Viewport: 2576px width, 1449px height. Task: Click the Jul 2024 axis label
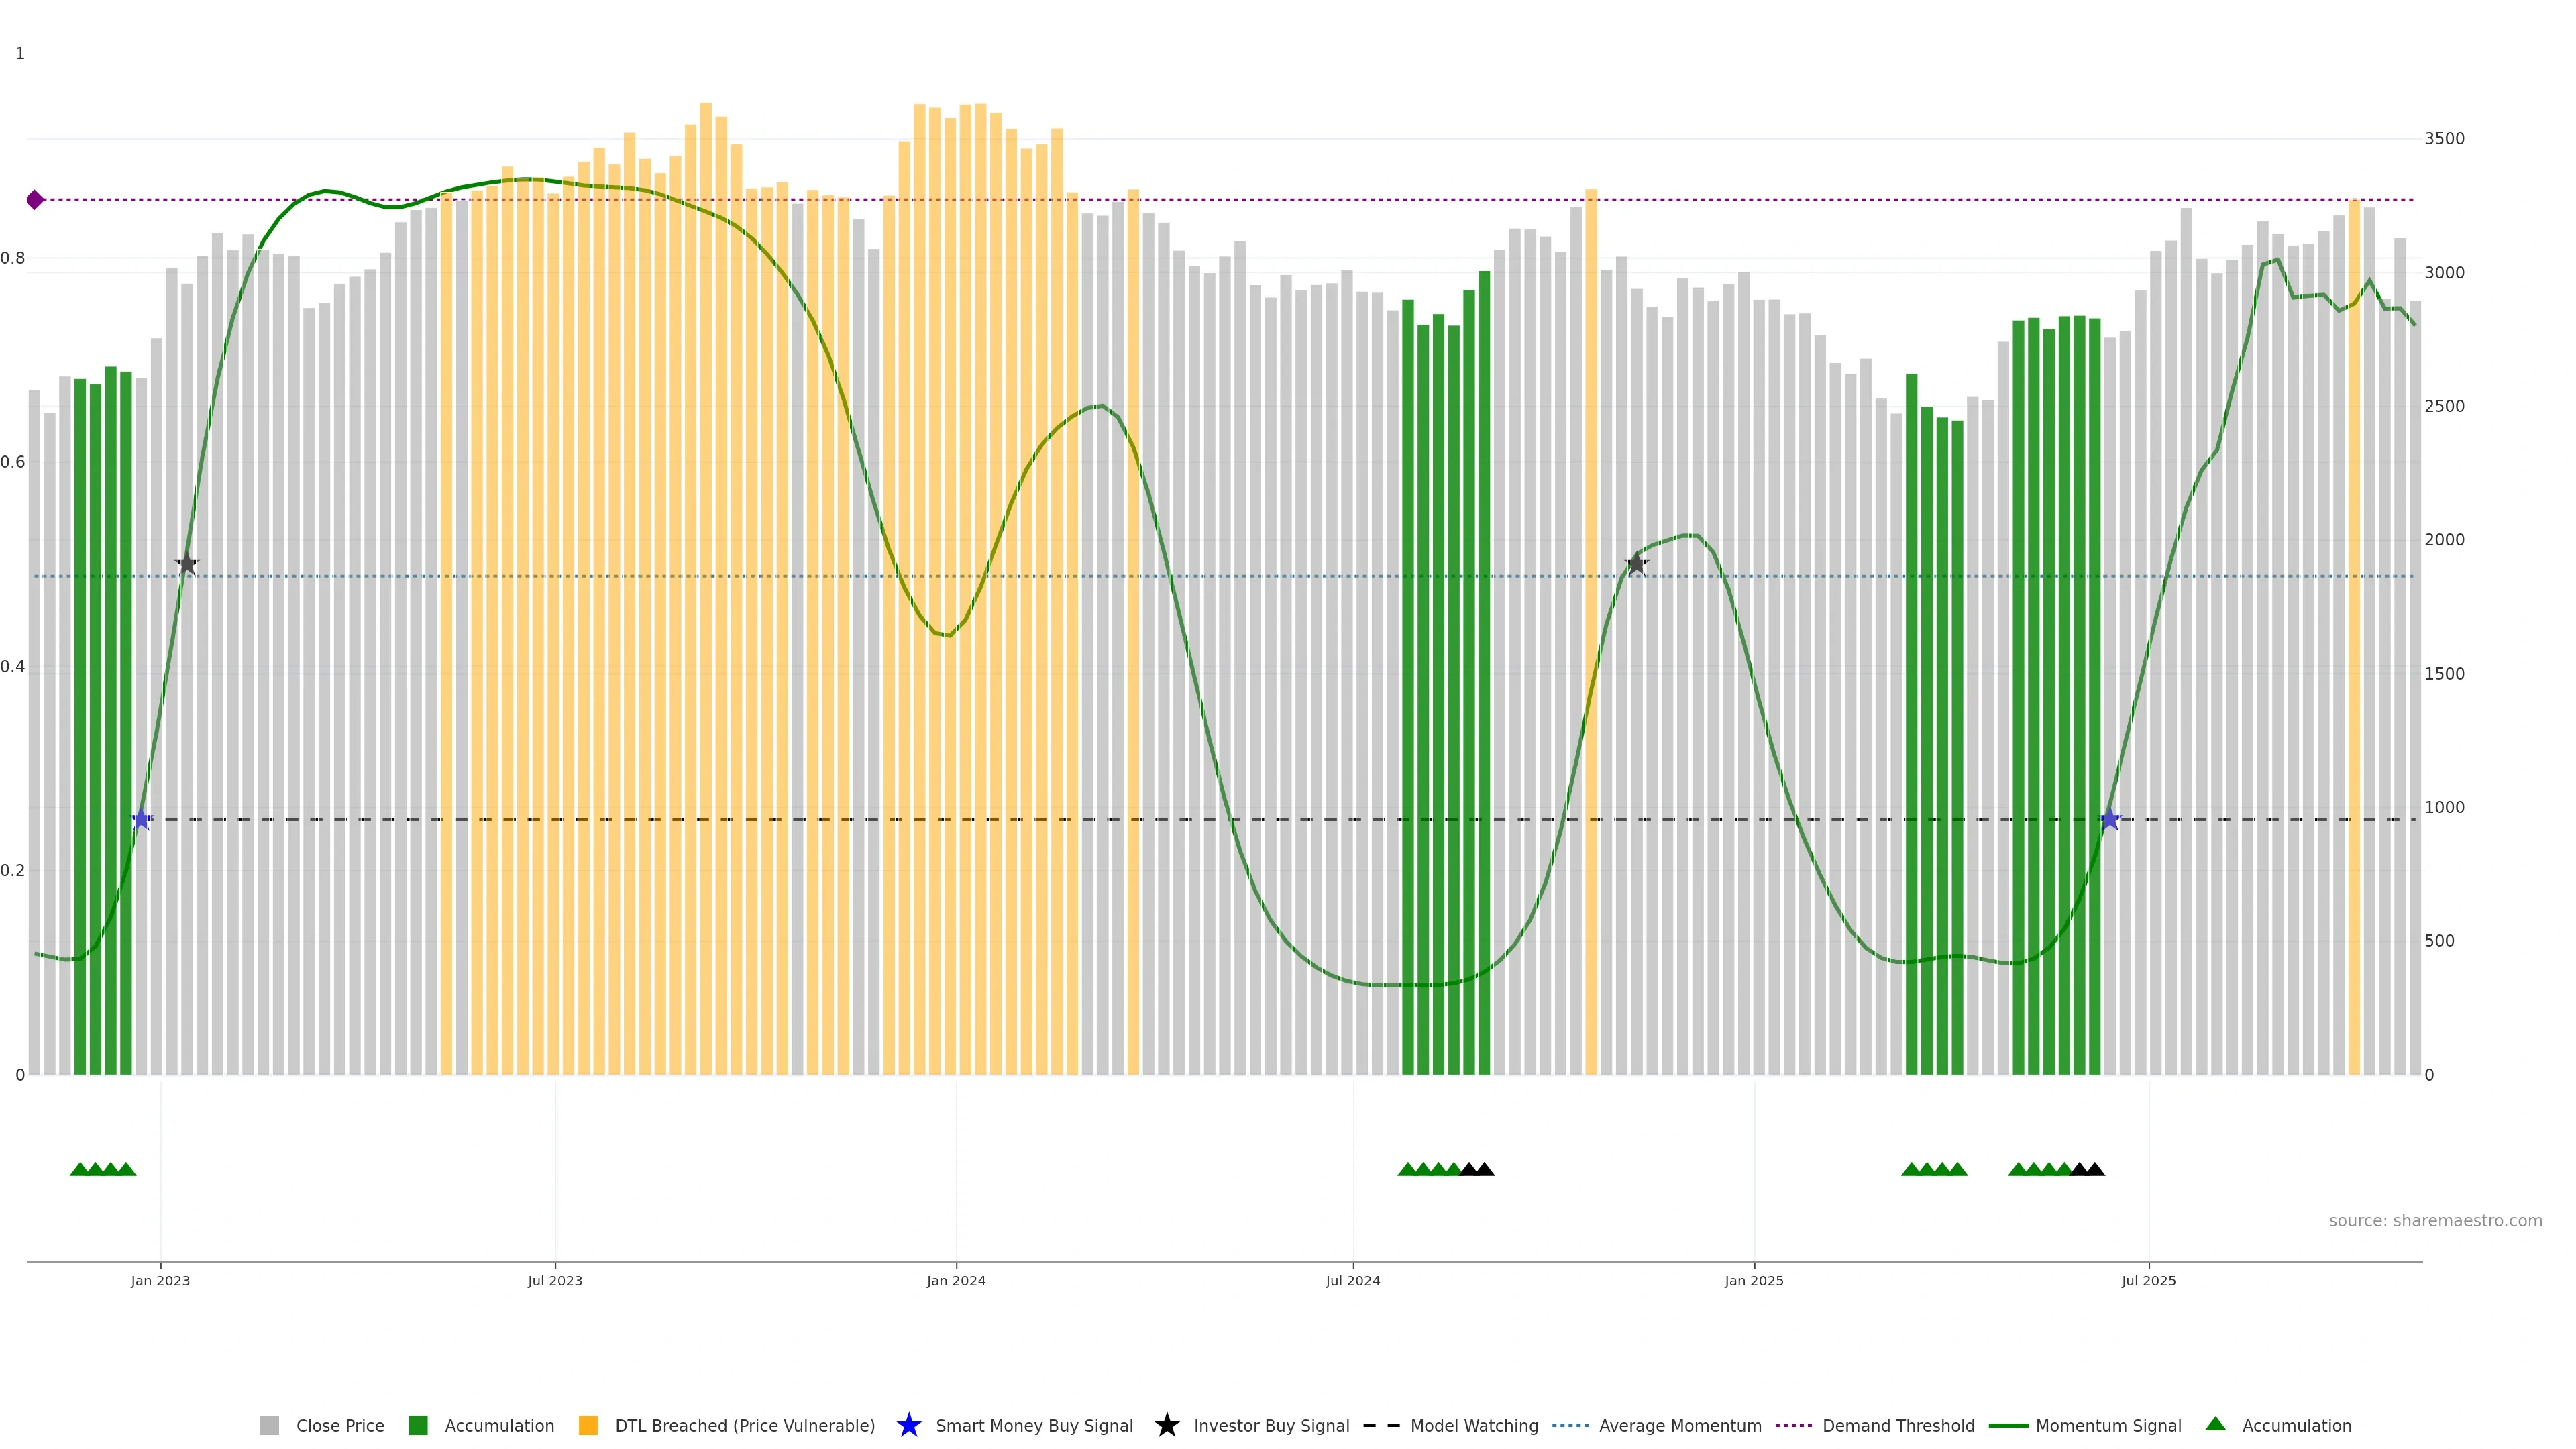tap(1353, 1281)
